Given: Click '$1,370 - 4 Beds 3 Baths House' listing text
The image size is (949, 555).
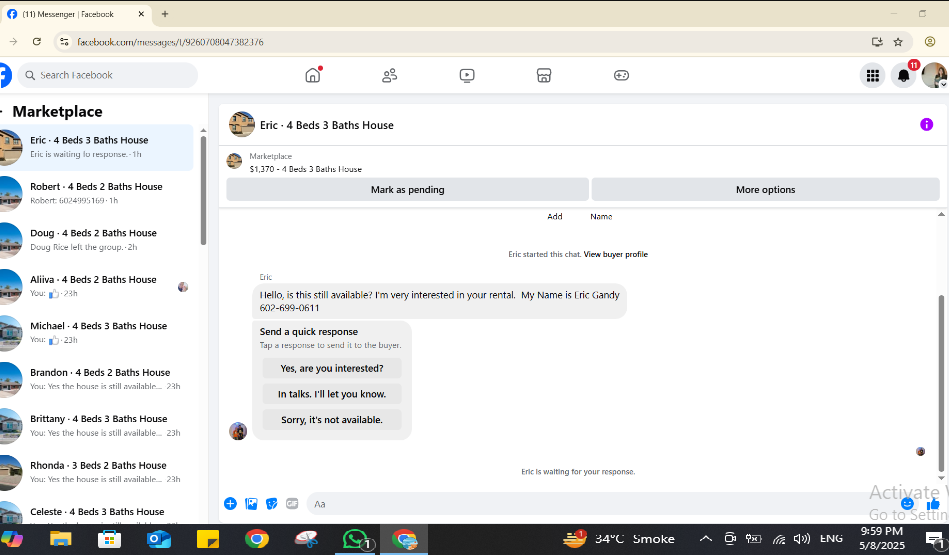Looking at the screenshot, I should point(306,169).
